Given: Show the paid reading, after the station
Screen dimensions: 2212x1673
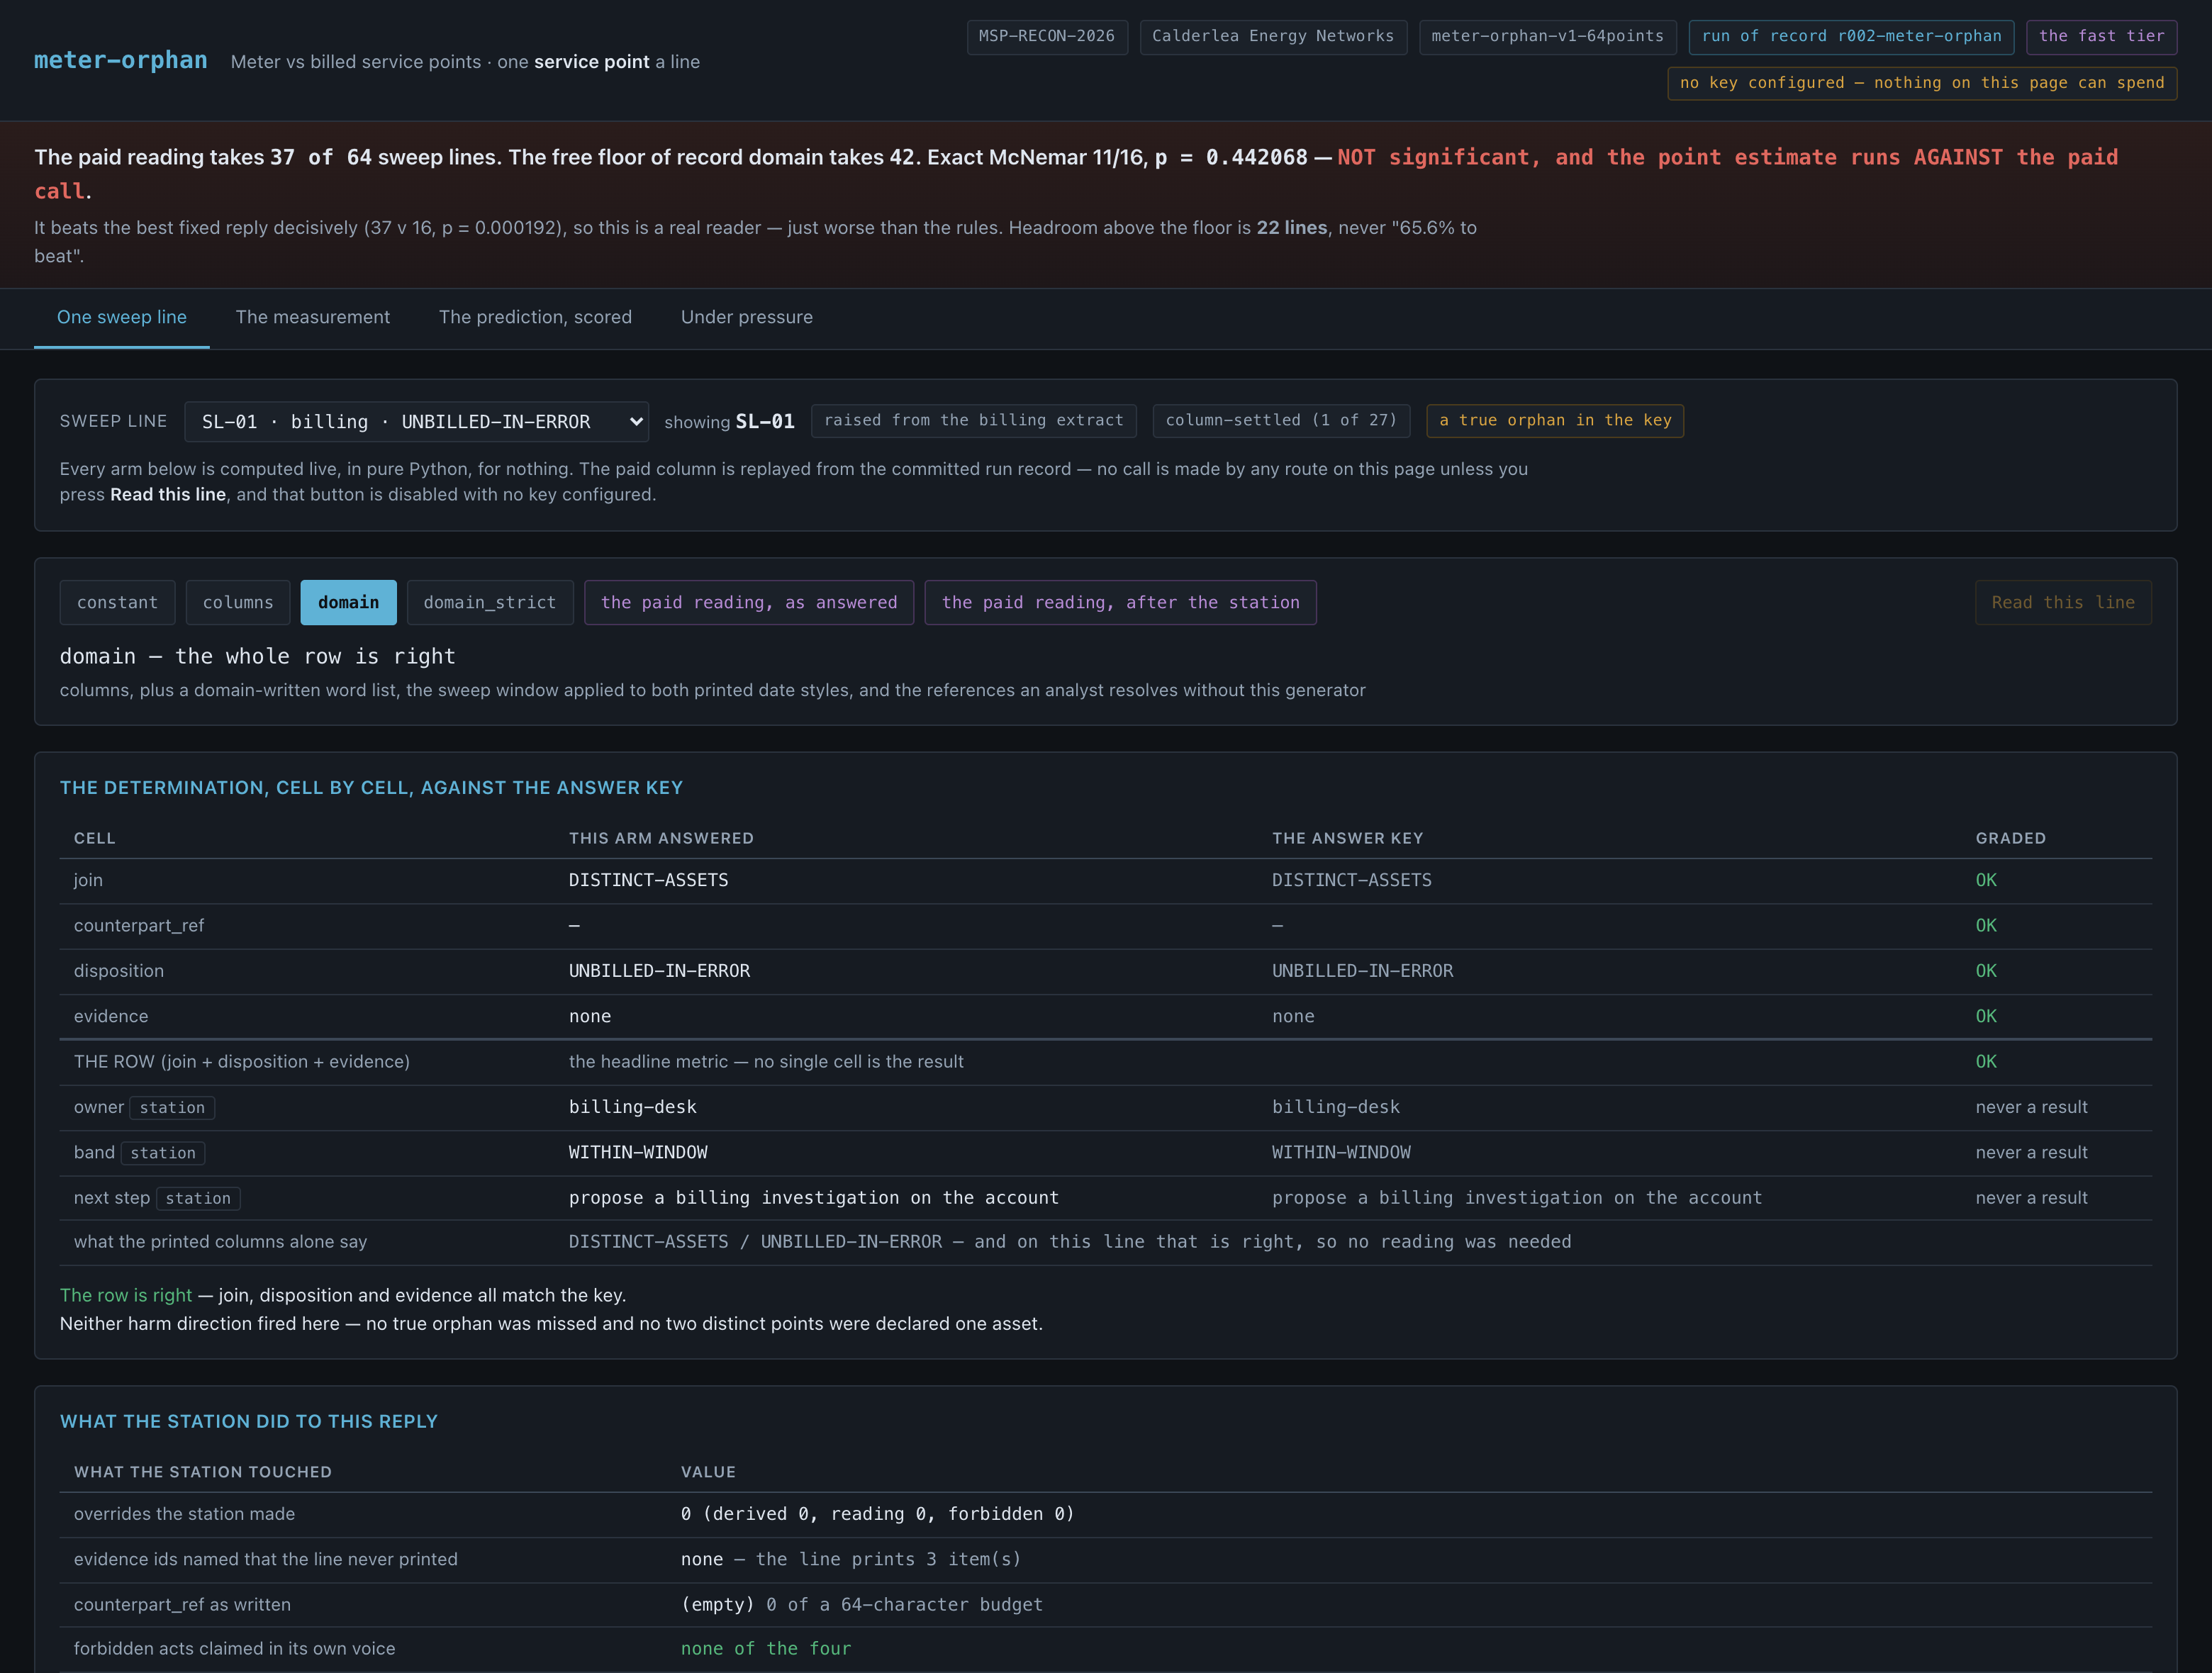Looking at the screenshot, I should 1120,602.
